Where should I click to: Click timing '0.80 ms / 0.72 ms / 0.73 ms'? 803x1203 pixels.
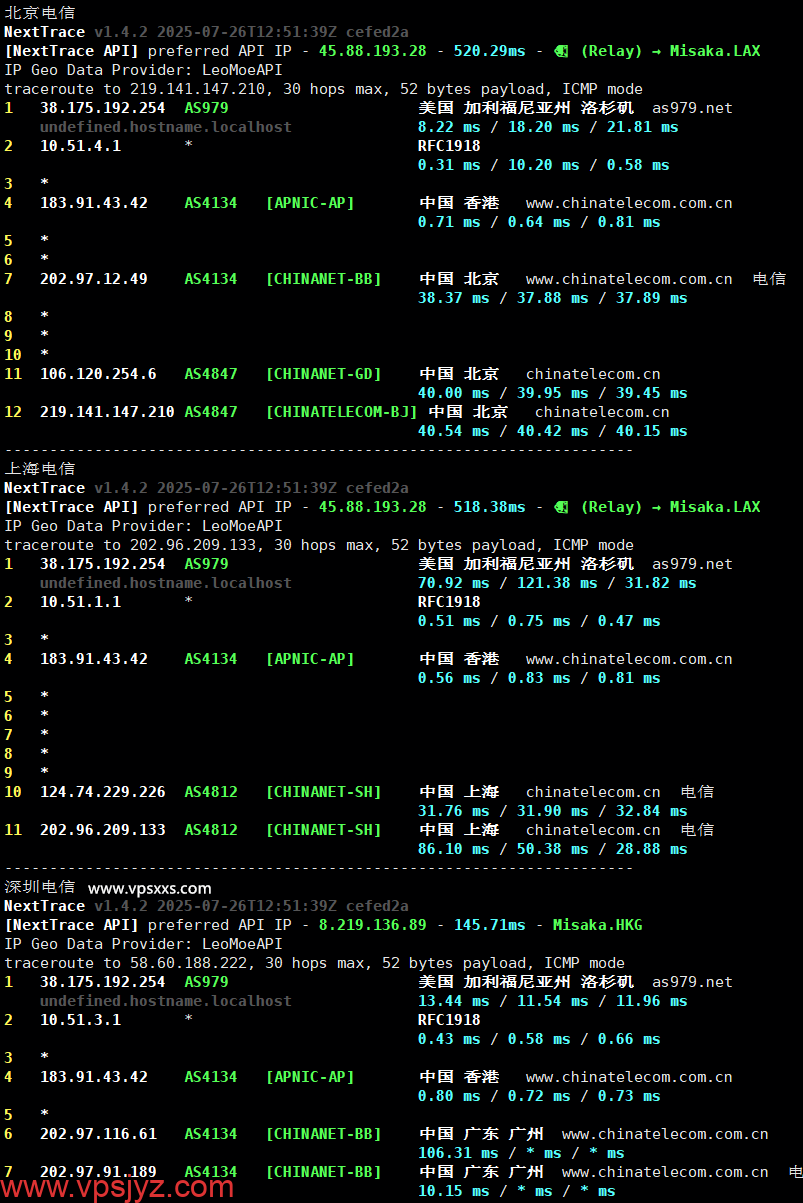pyautogui.click(x=539, y=1096)
